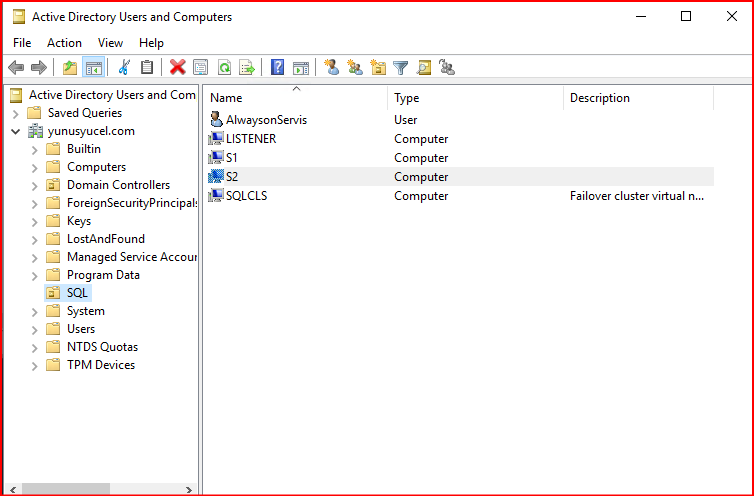Click the Cut scissors icon
754x496 pixels.
click(124, 67)
